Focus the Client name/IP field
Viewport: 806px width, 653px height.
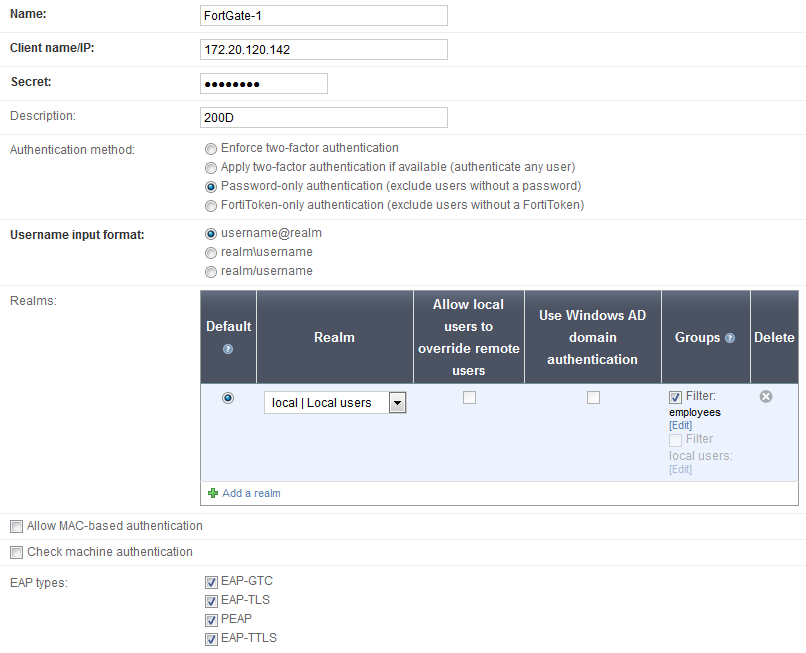tap(324, 50)
